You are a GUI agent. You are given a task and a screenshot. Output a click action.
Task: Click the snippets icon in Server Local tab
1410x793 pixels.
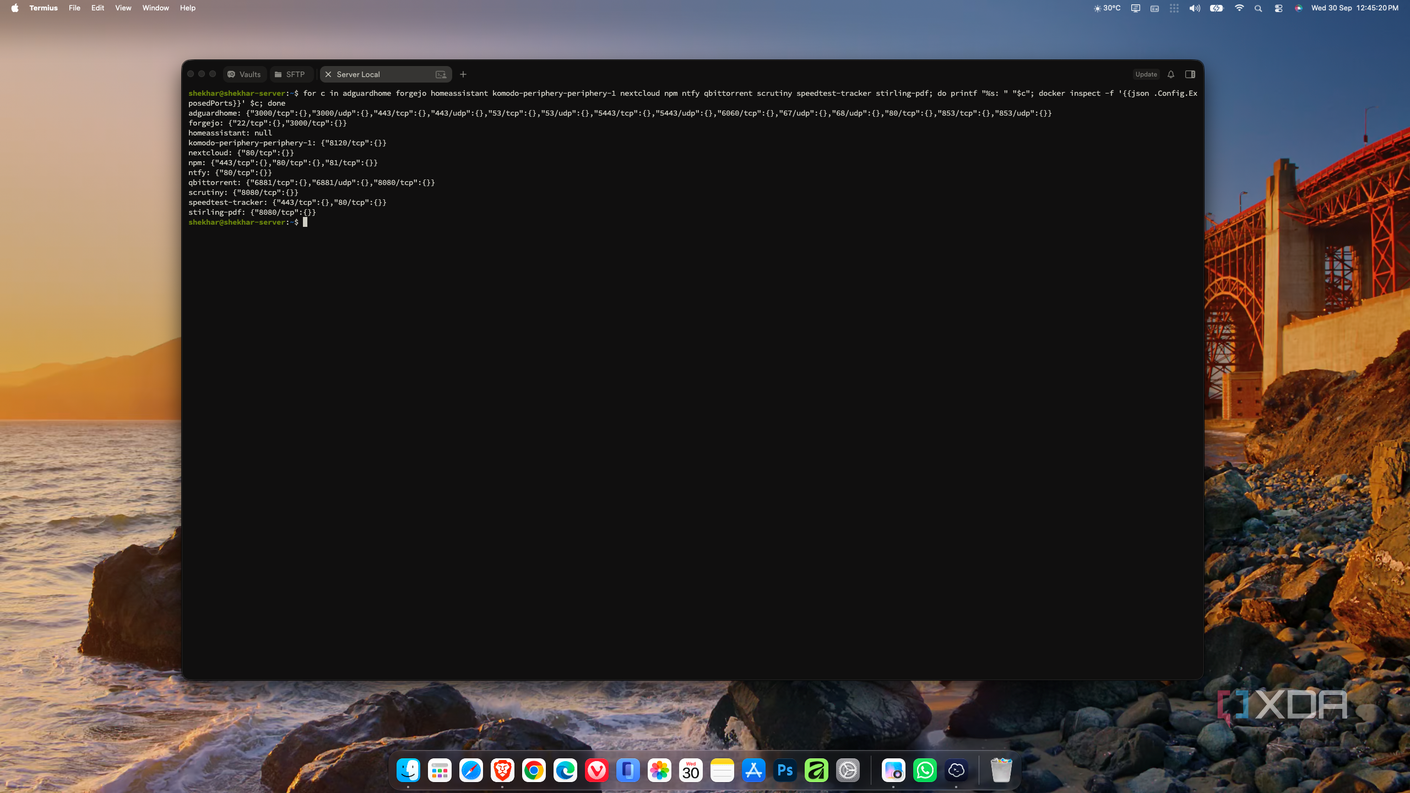pyautogui.click(x=441, y=74)
